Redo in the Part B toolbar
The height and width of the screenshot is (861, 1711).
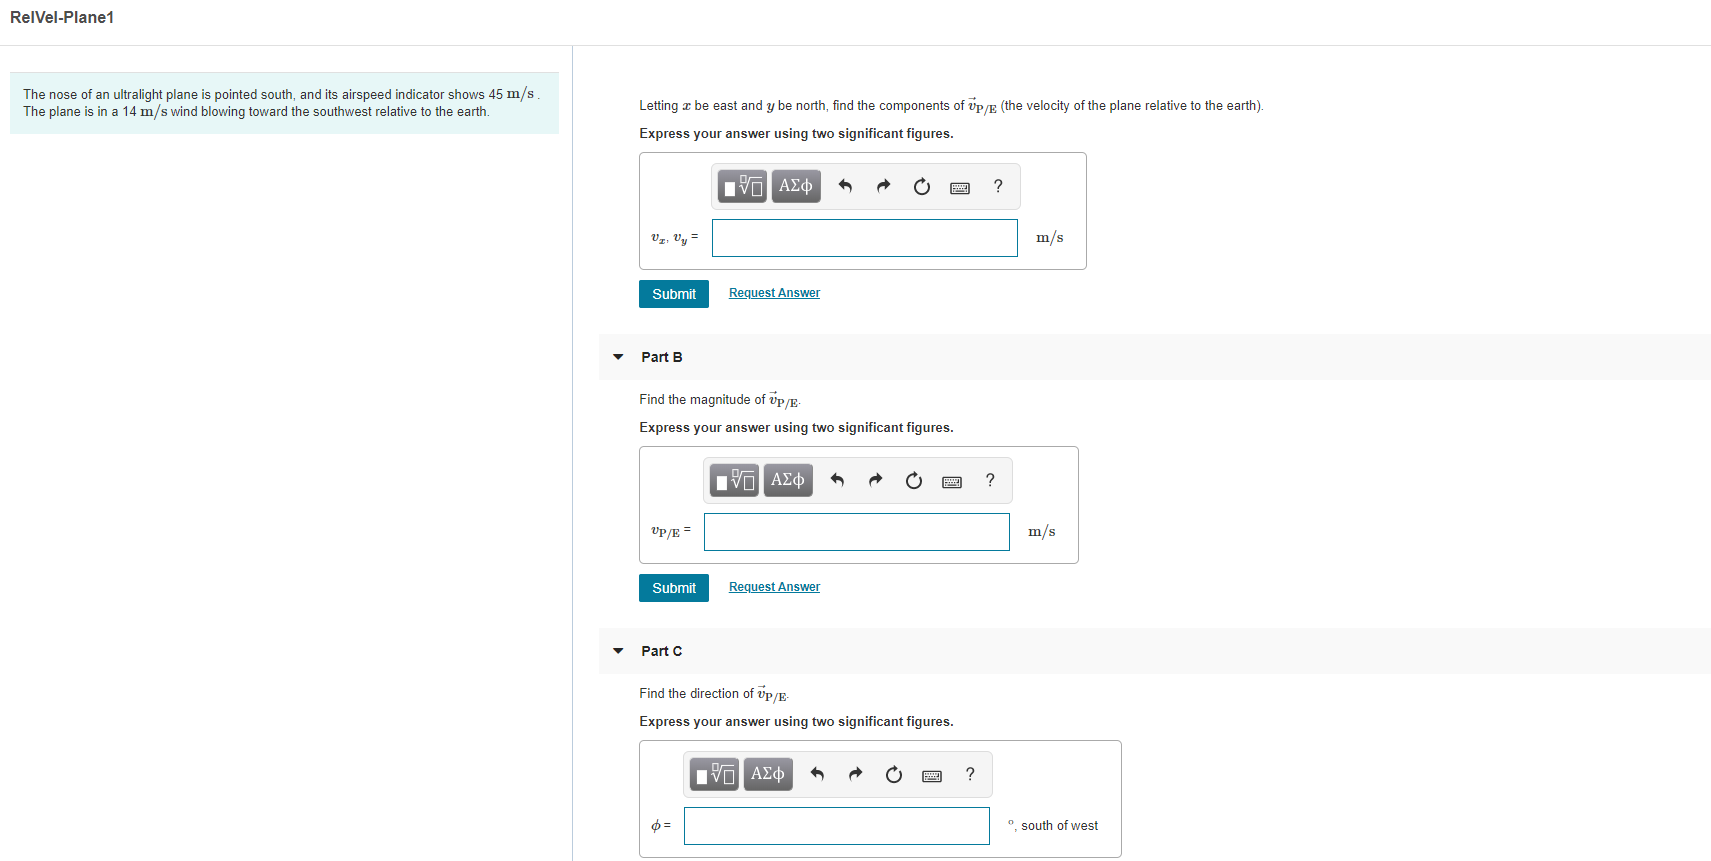(875, 480)
